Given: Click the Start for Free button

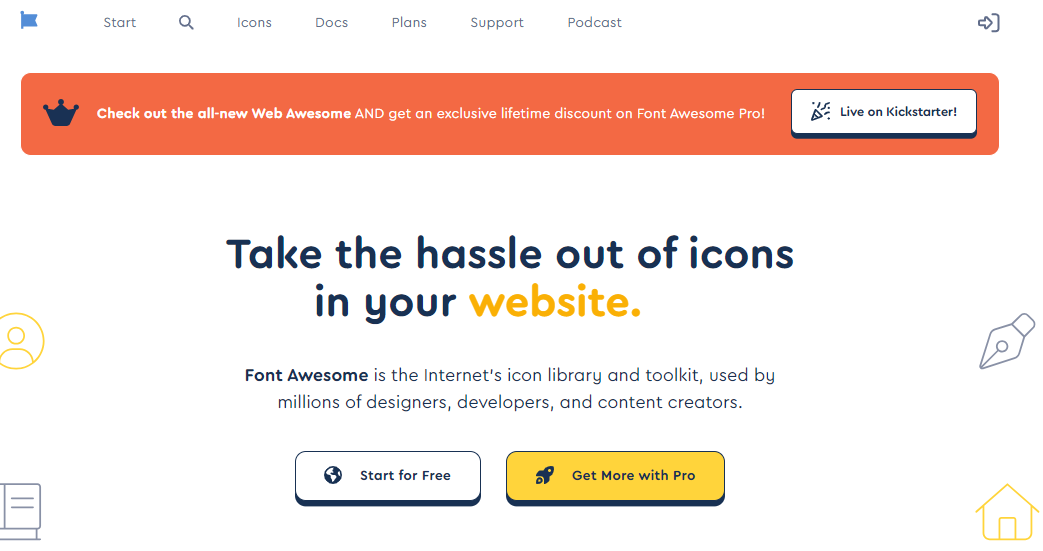Looking at the screenshot, I should [388, 478].
